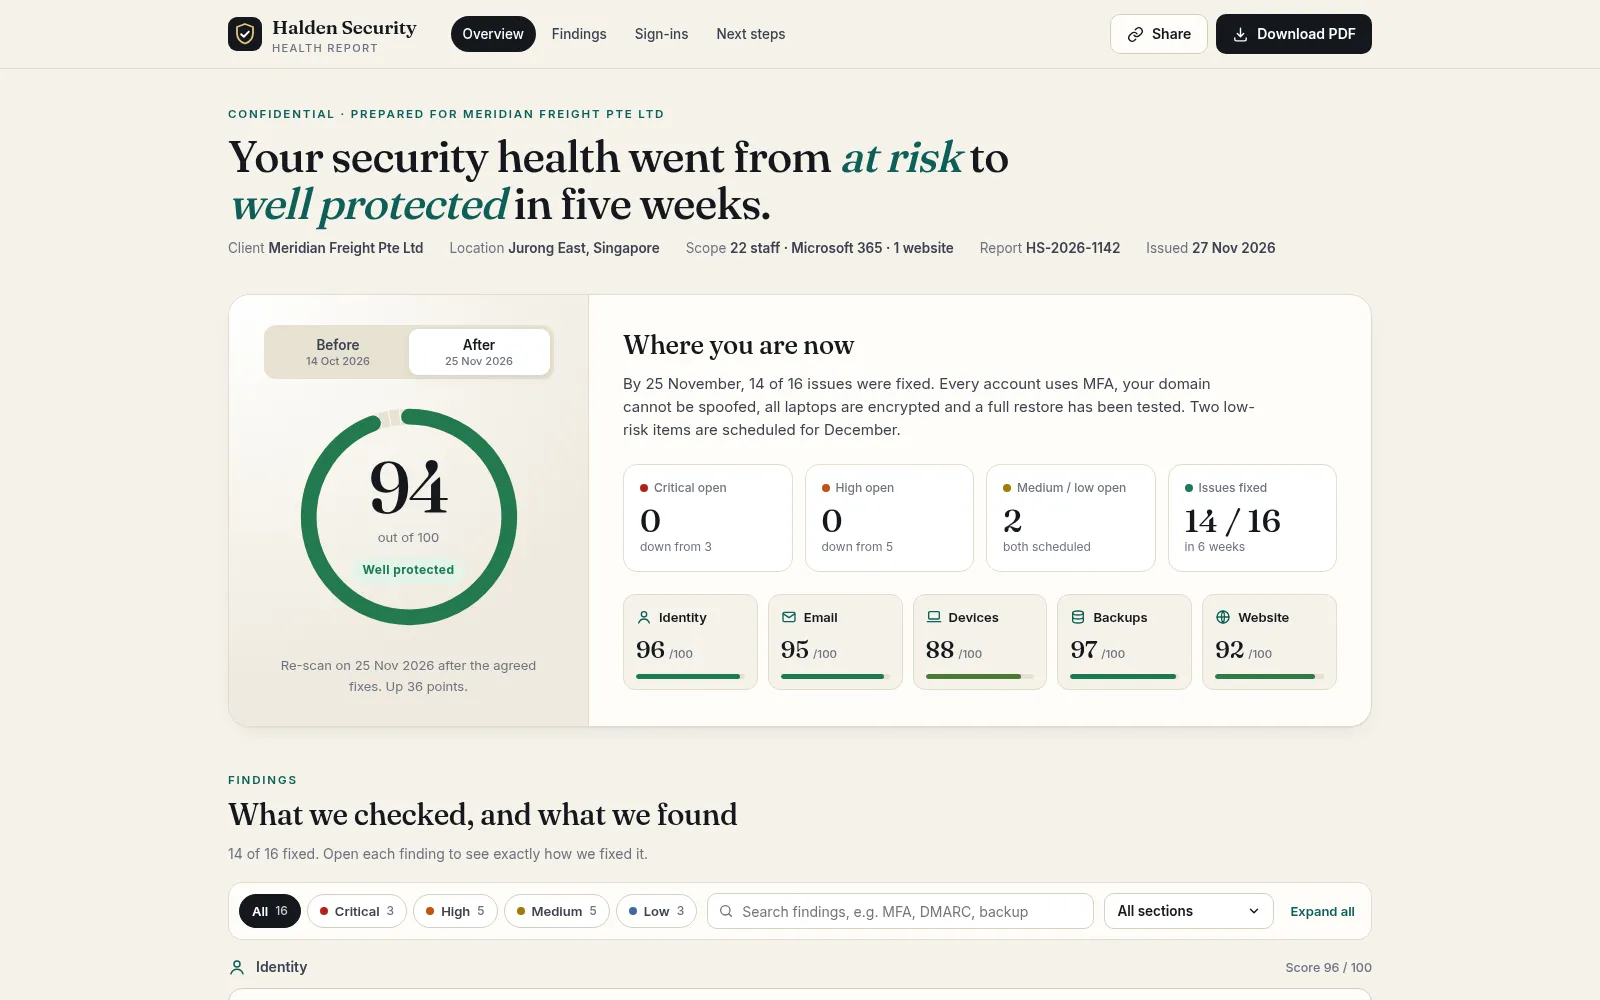Click the person icon beside Identity section heading
Screen dimensions: 1600x1000
(x=237, y=967)
